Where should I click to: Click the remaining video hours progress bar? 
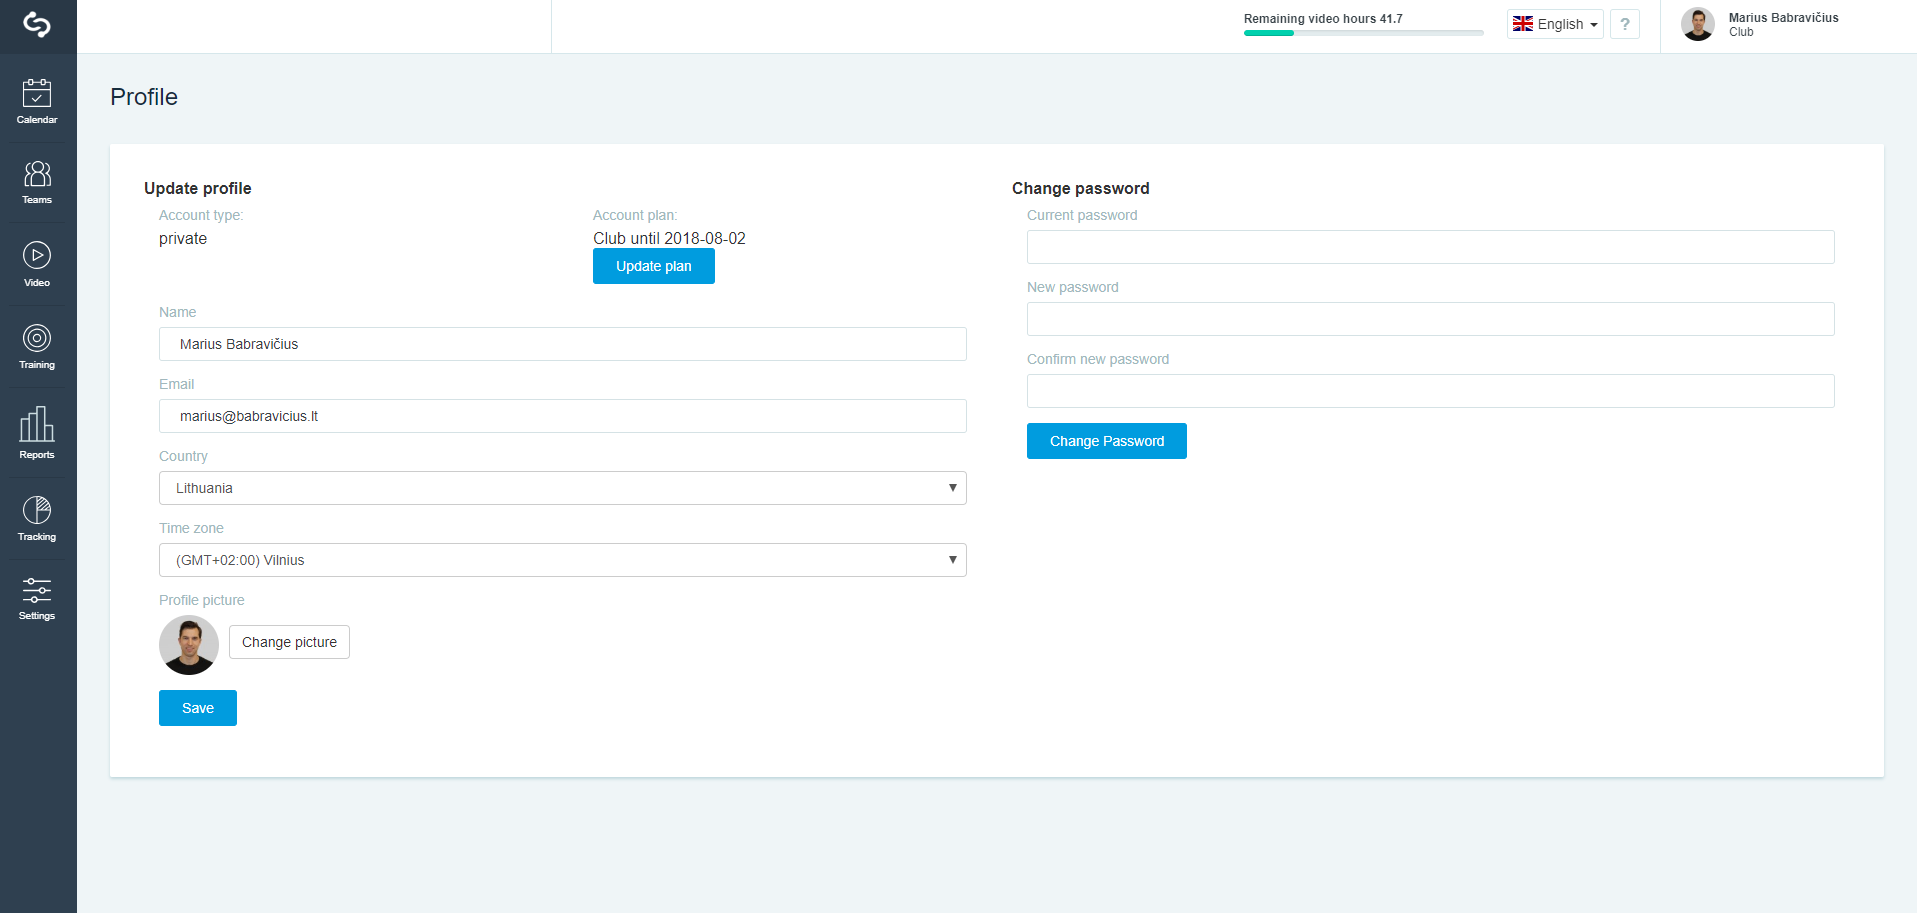1363,33
